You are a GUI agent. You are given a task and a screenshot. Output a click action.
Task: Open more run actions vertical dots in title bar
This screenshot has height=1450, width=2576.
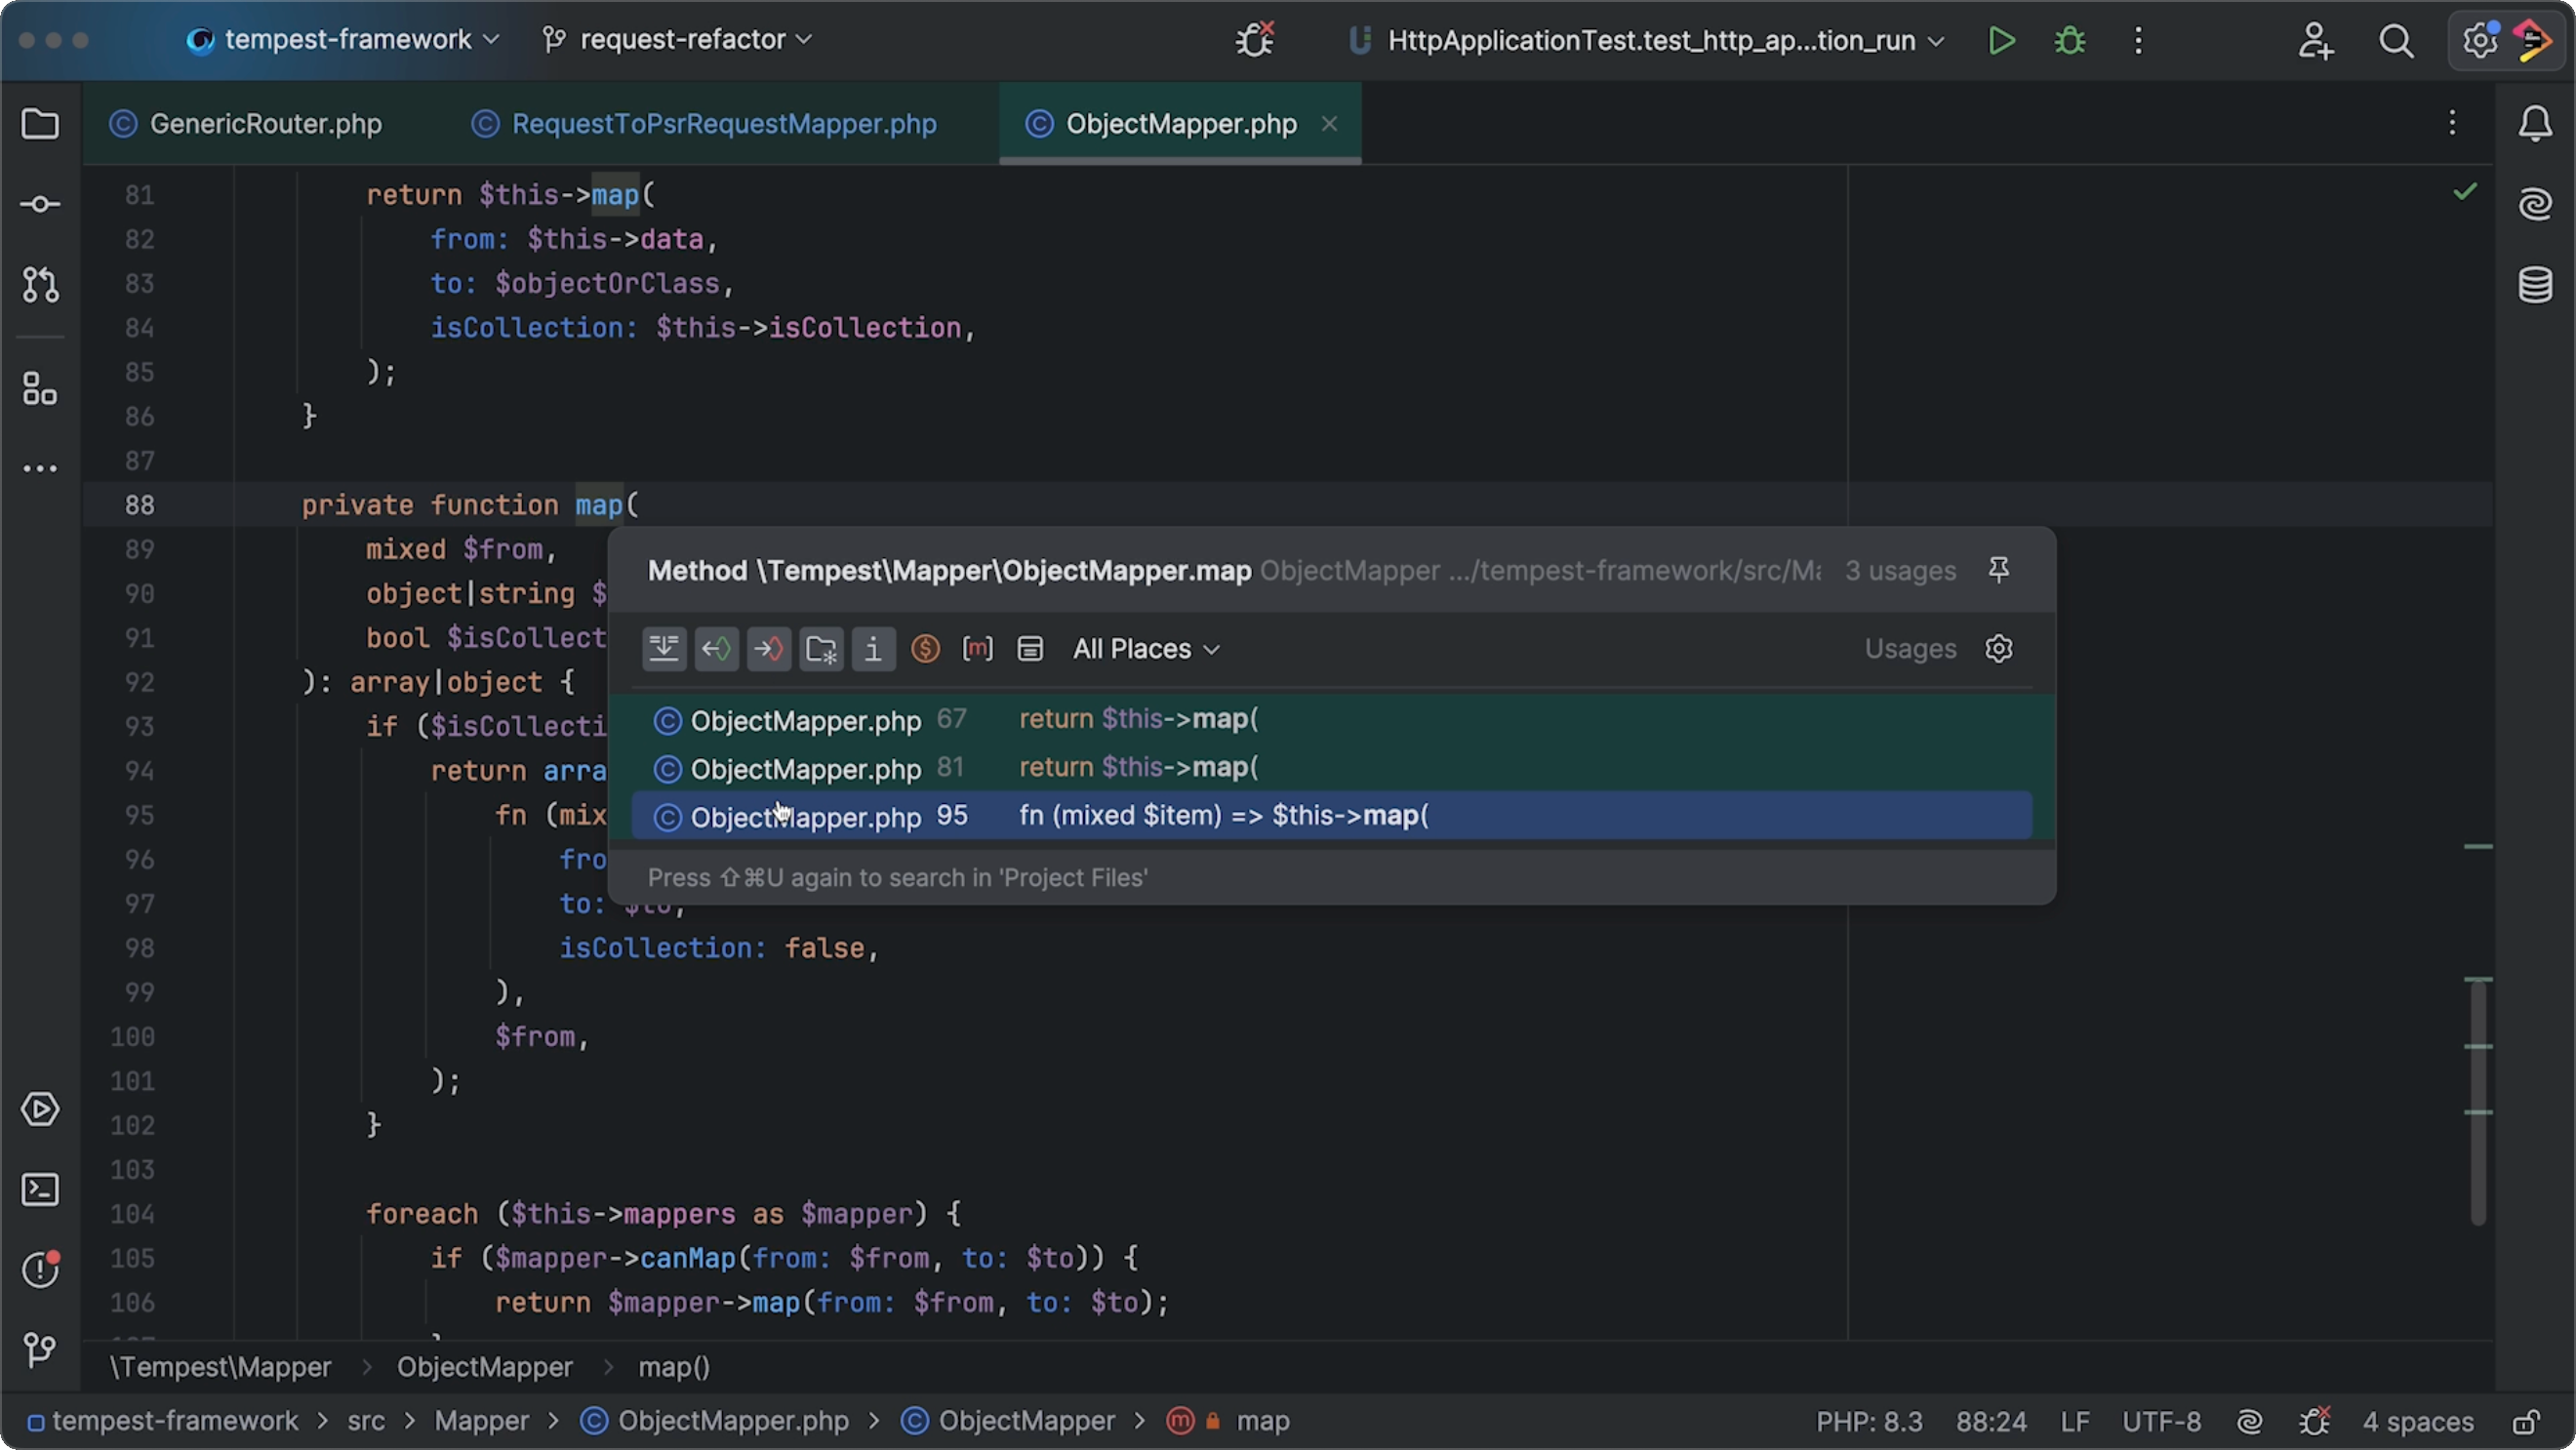coord(2138,40)
